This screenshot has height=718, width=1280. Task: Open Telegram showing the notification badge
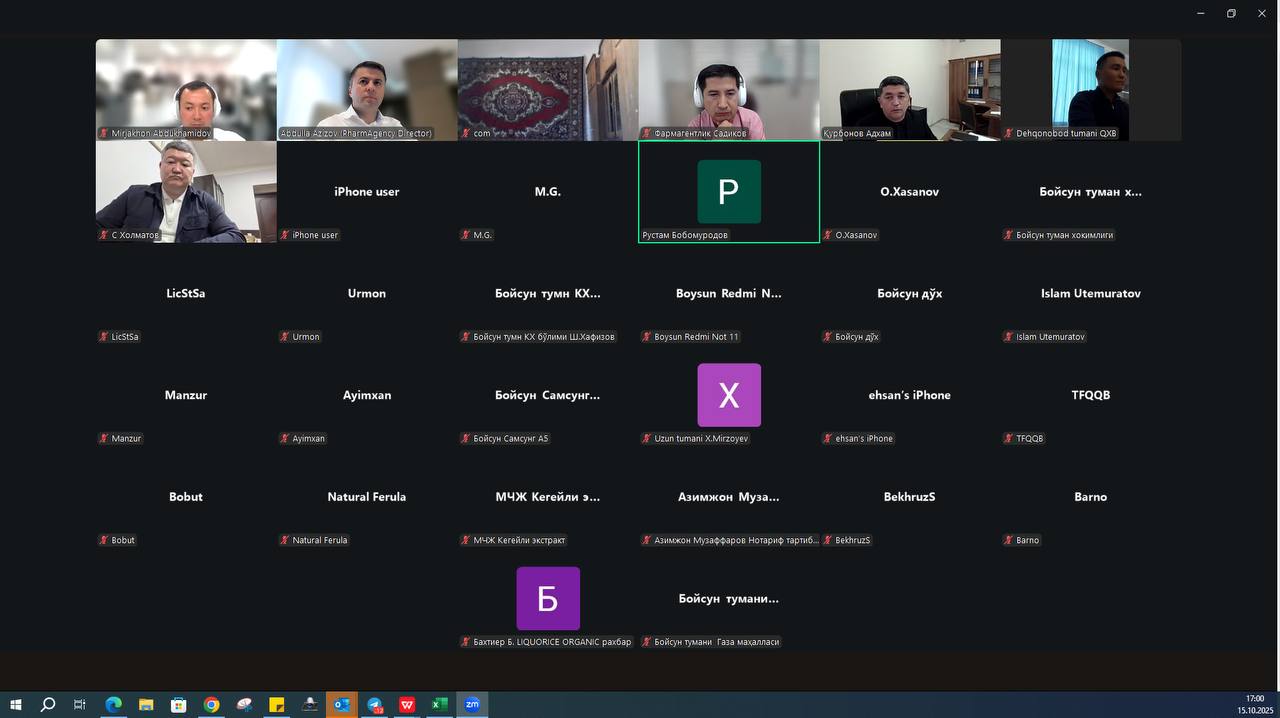point(374,704)
